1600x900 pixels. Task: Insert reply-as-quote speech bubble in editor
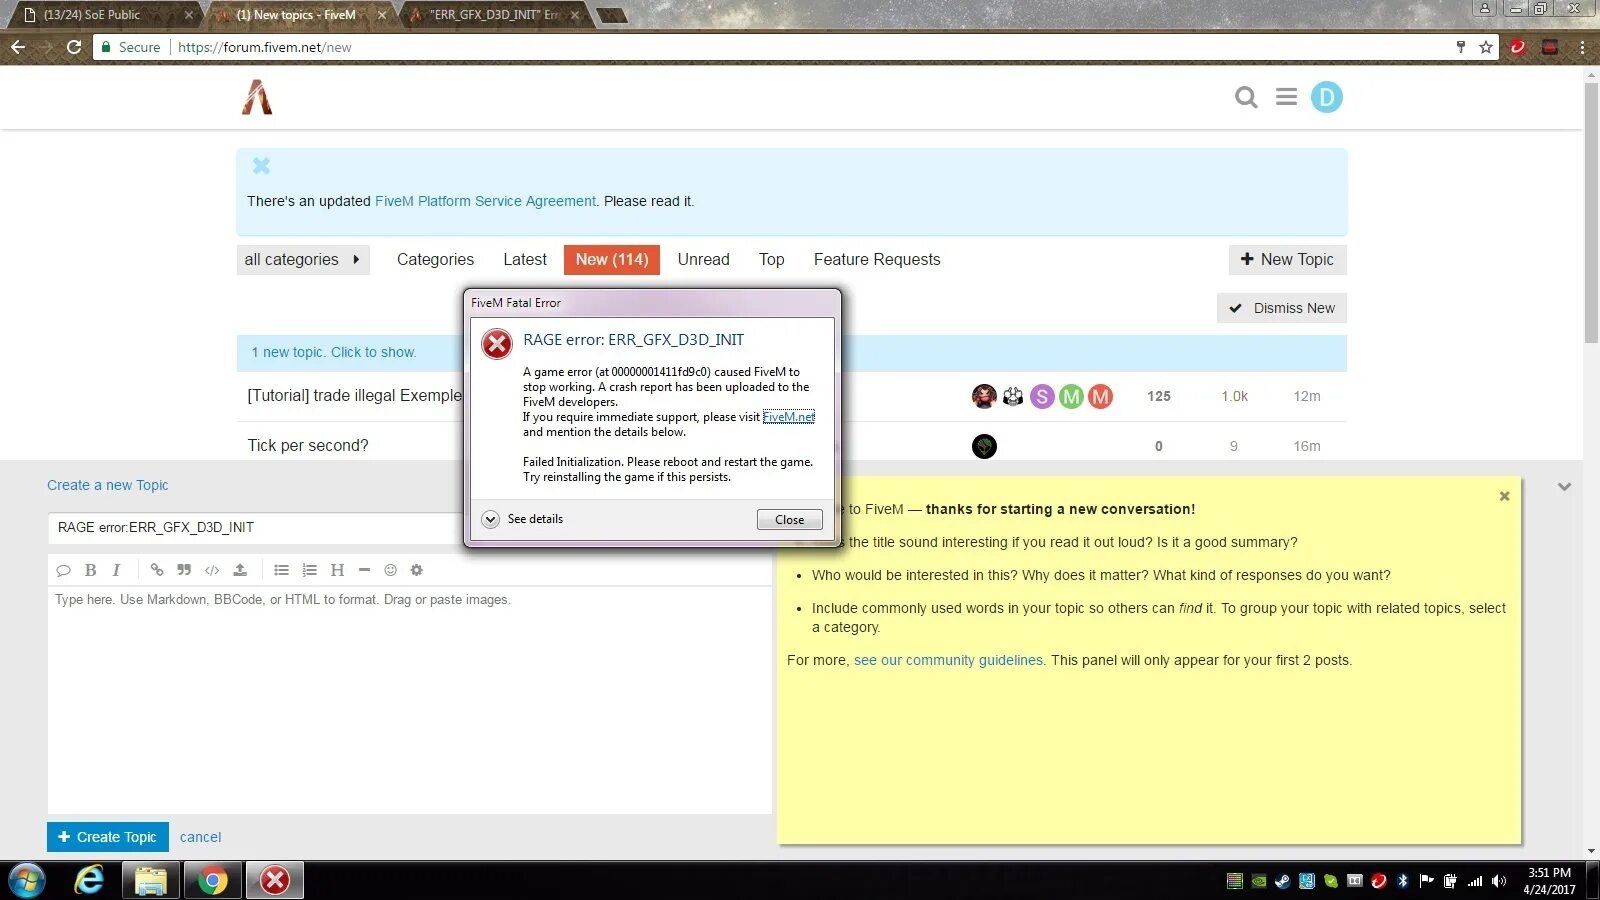point(64,570)
